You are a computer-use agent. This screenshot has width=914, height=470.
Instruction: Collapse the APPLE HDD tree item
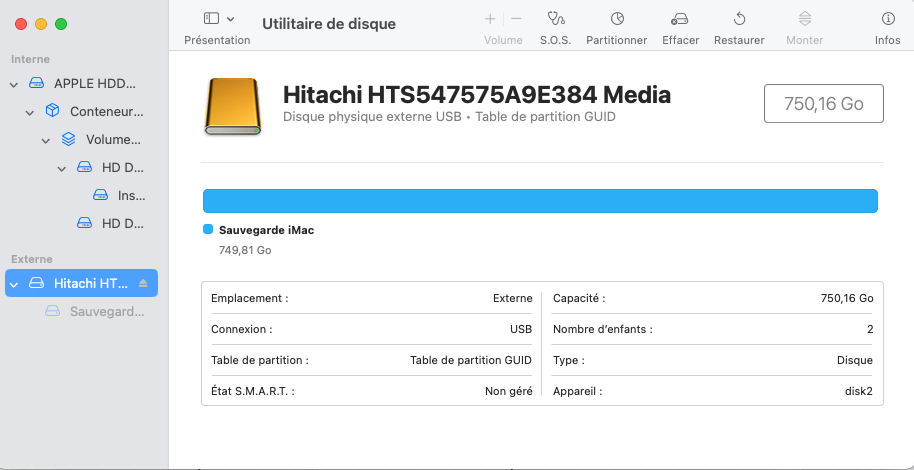[14, 84]
